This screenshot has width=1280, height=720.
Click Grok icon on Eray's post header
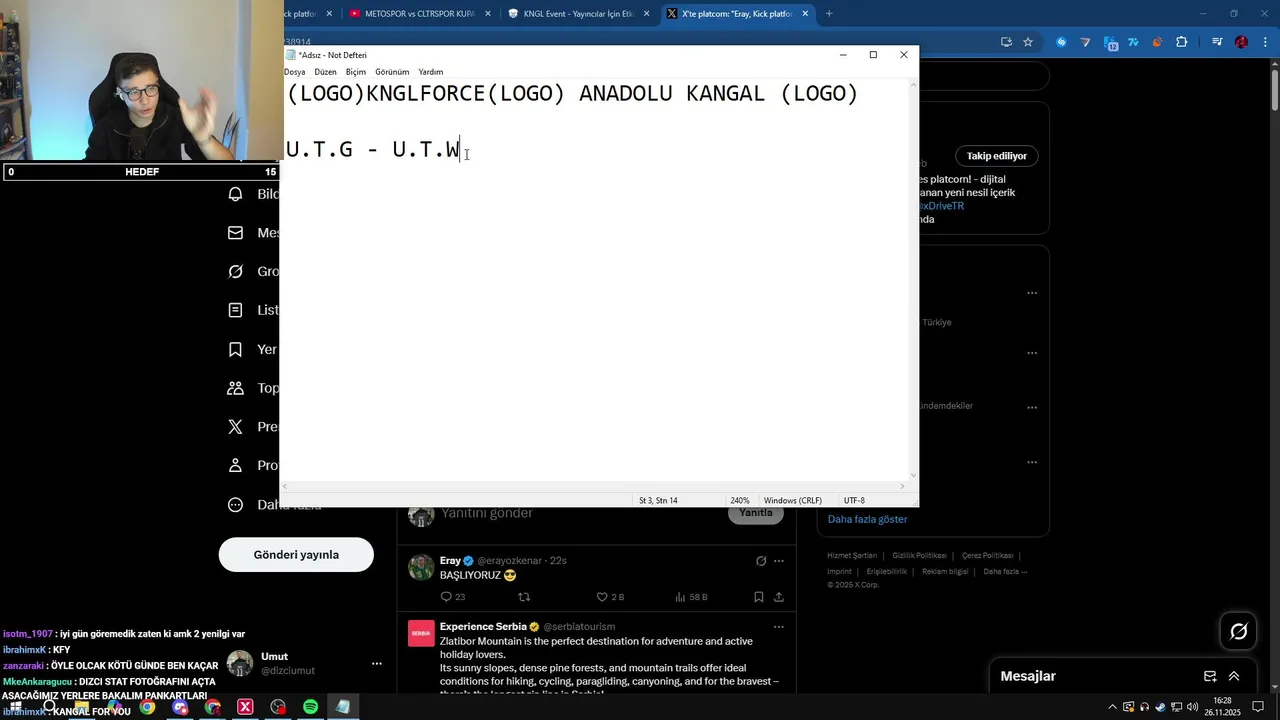click(761, 561)
